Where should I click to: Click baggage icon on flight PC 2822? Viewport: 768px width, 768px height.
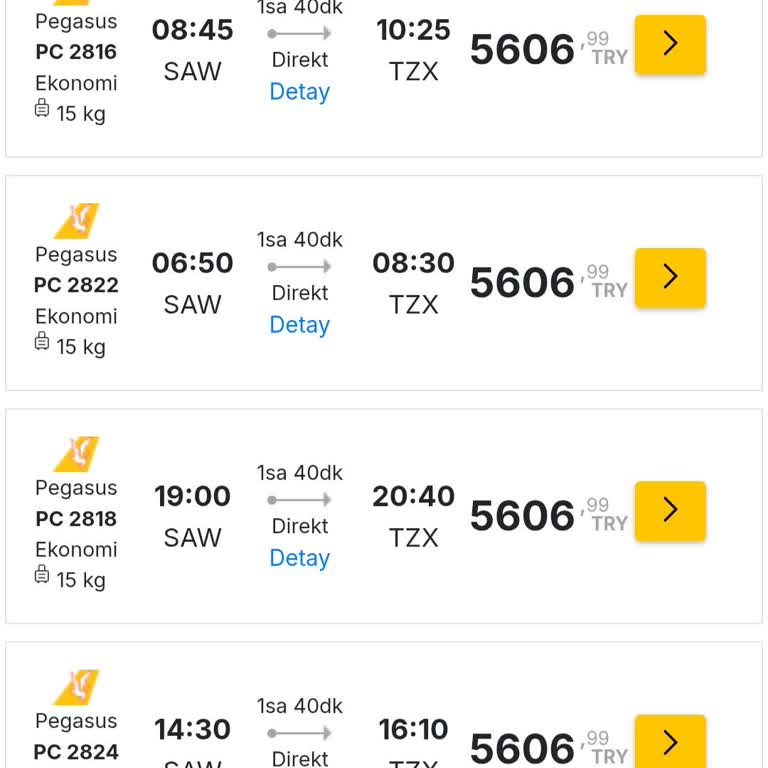click(x=42, y=342)
